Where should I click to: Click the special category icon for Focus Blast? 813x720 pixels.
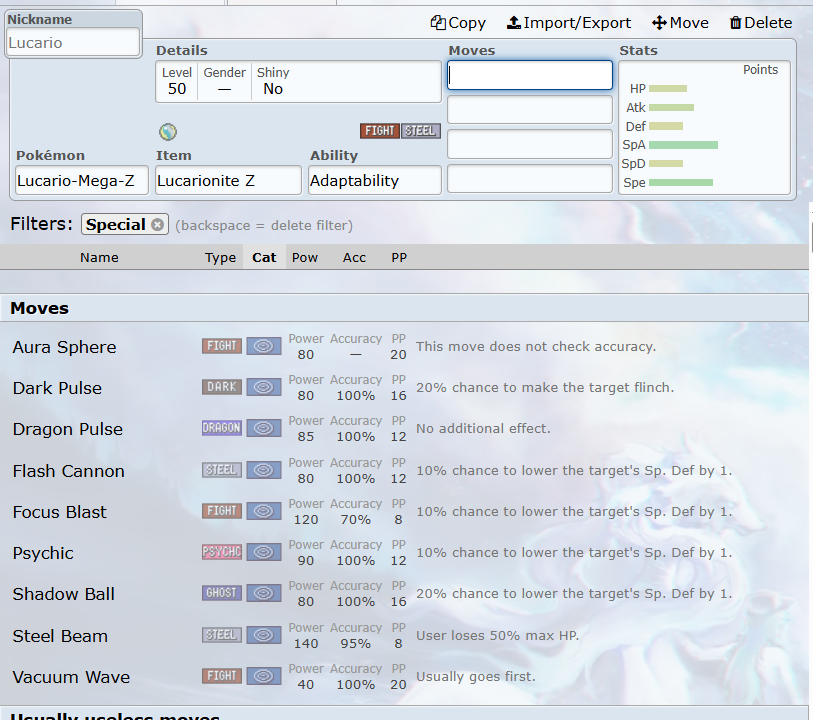click(x=264, y=511)
